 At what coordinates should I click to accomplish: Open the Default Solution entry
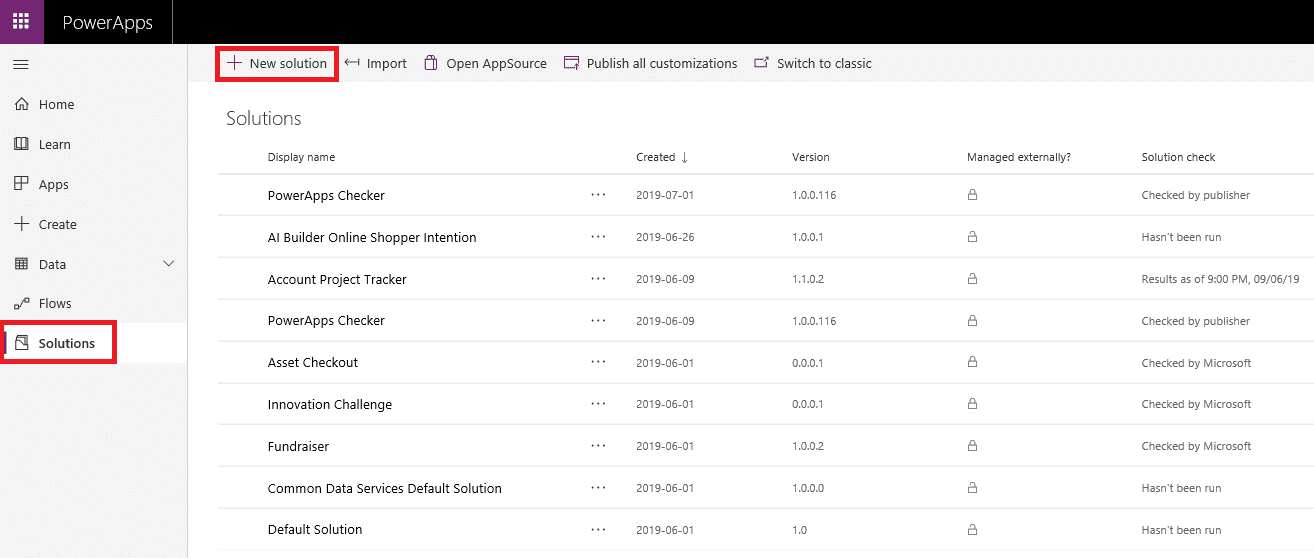315,530
